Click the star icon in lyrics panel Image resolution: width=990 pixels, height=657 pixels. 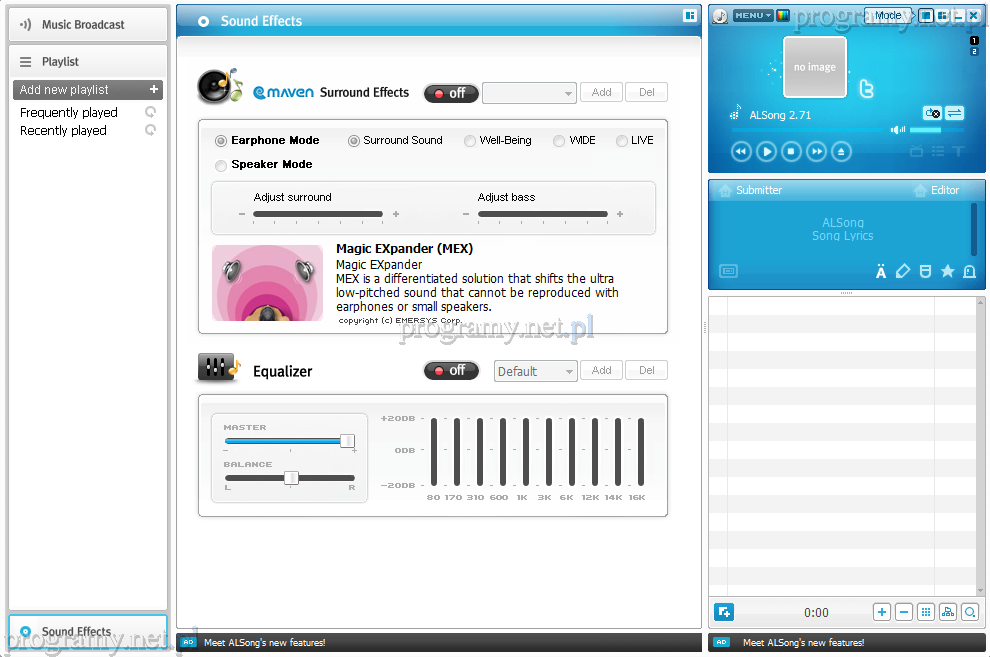pyautogui.click(x=947, y=271)
